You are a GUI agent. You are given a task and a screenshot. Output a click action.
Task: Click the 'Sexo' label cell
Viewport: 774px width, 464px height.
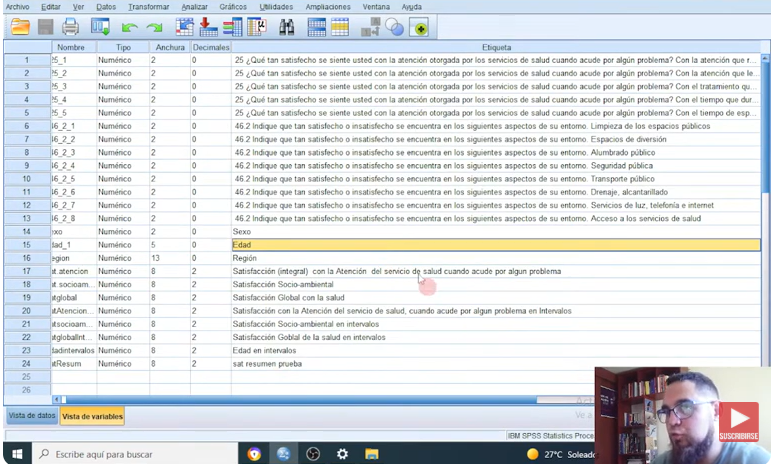point(496,232)
